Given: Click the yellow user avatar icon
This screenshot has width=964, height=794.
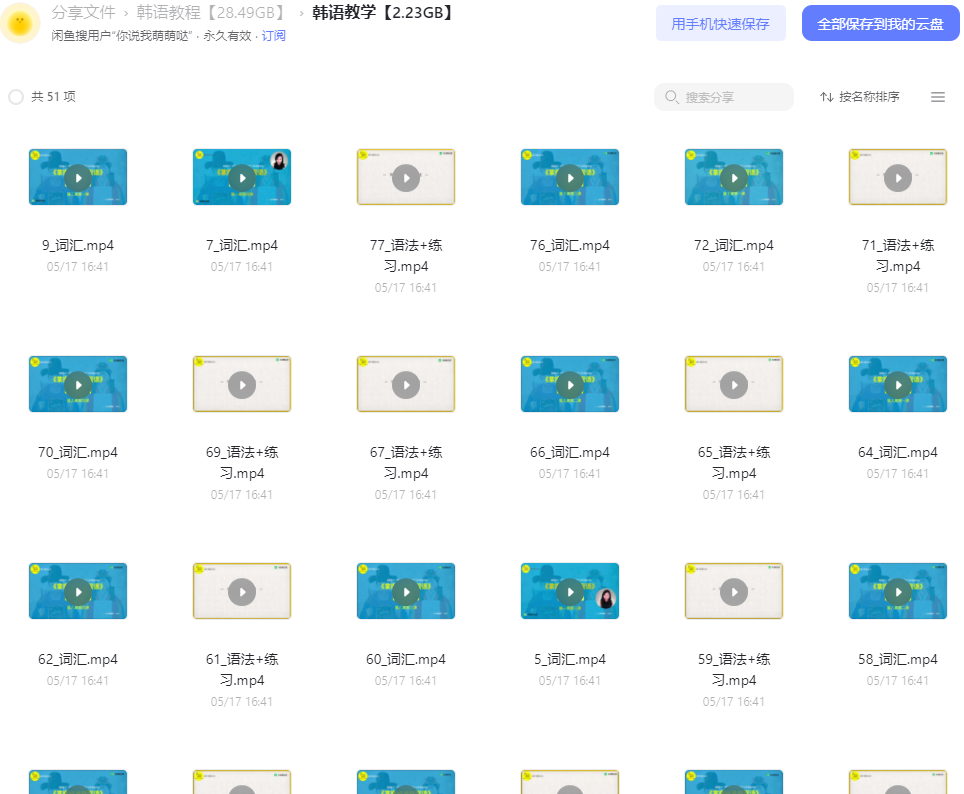Looking at the screenshot, I should [x=20, y=23].
